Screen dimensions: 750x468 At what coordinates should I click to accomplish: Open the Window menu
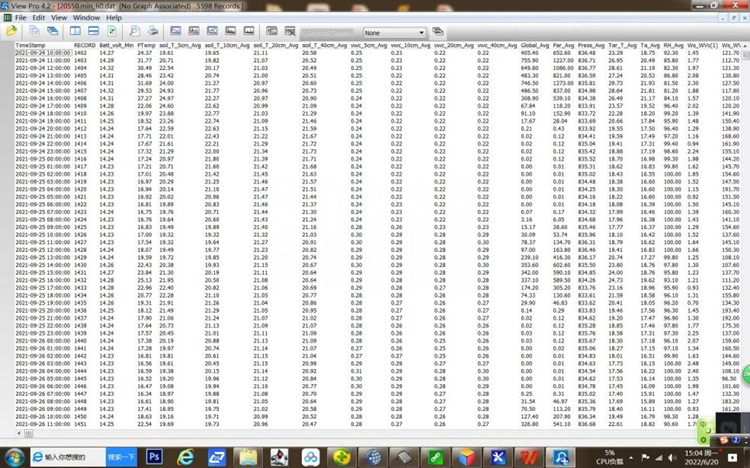(x=86, y=18)
